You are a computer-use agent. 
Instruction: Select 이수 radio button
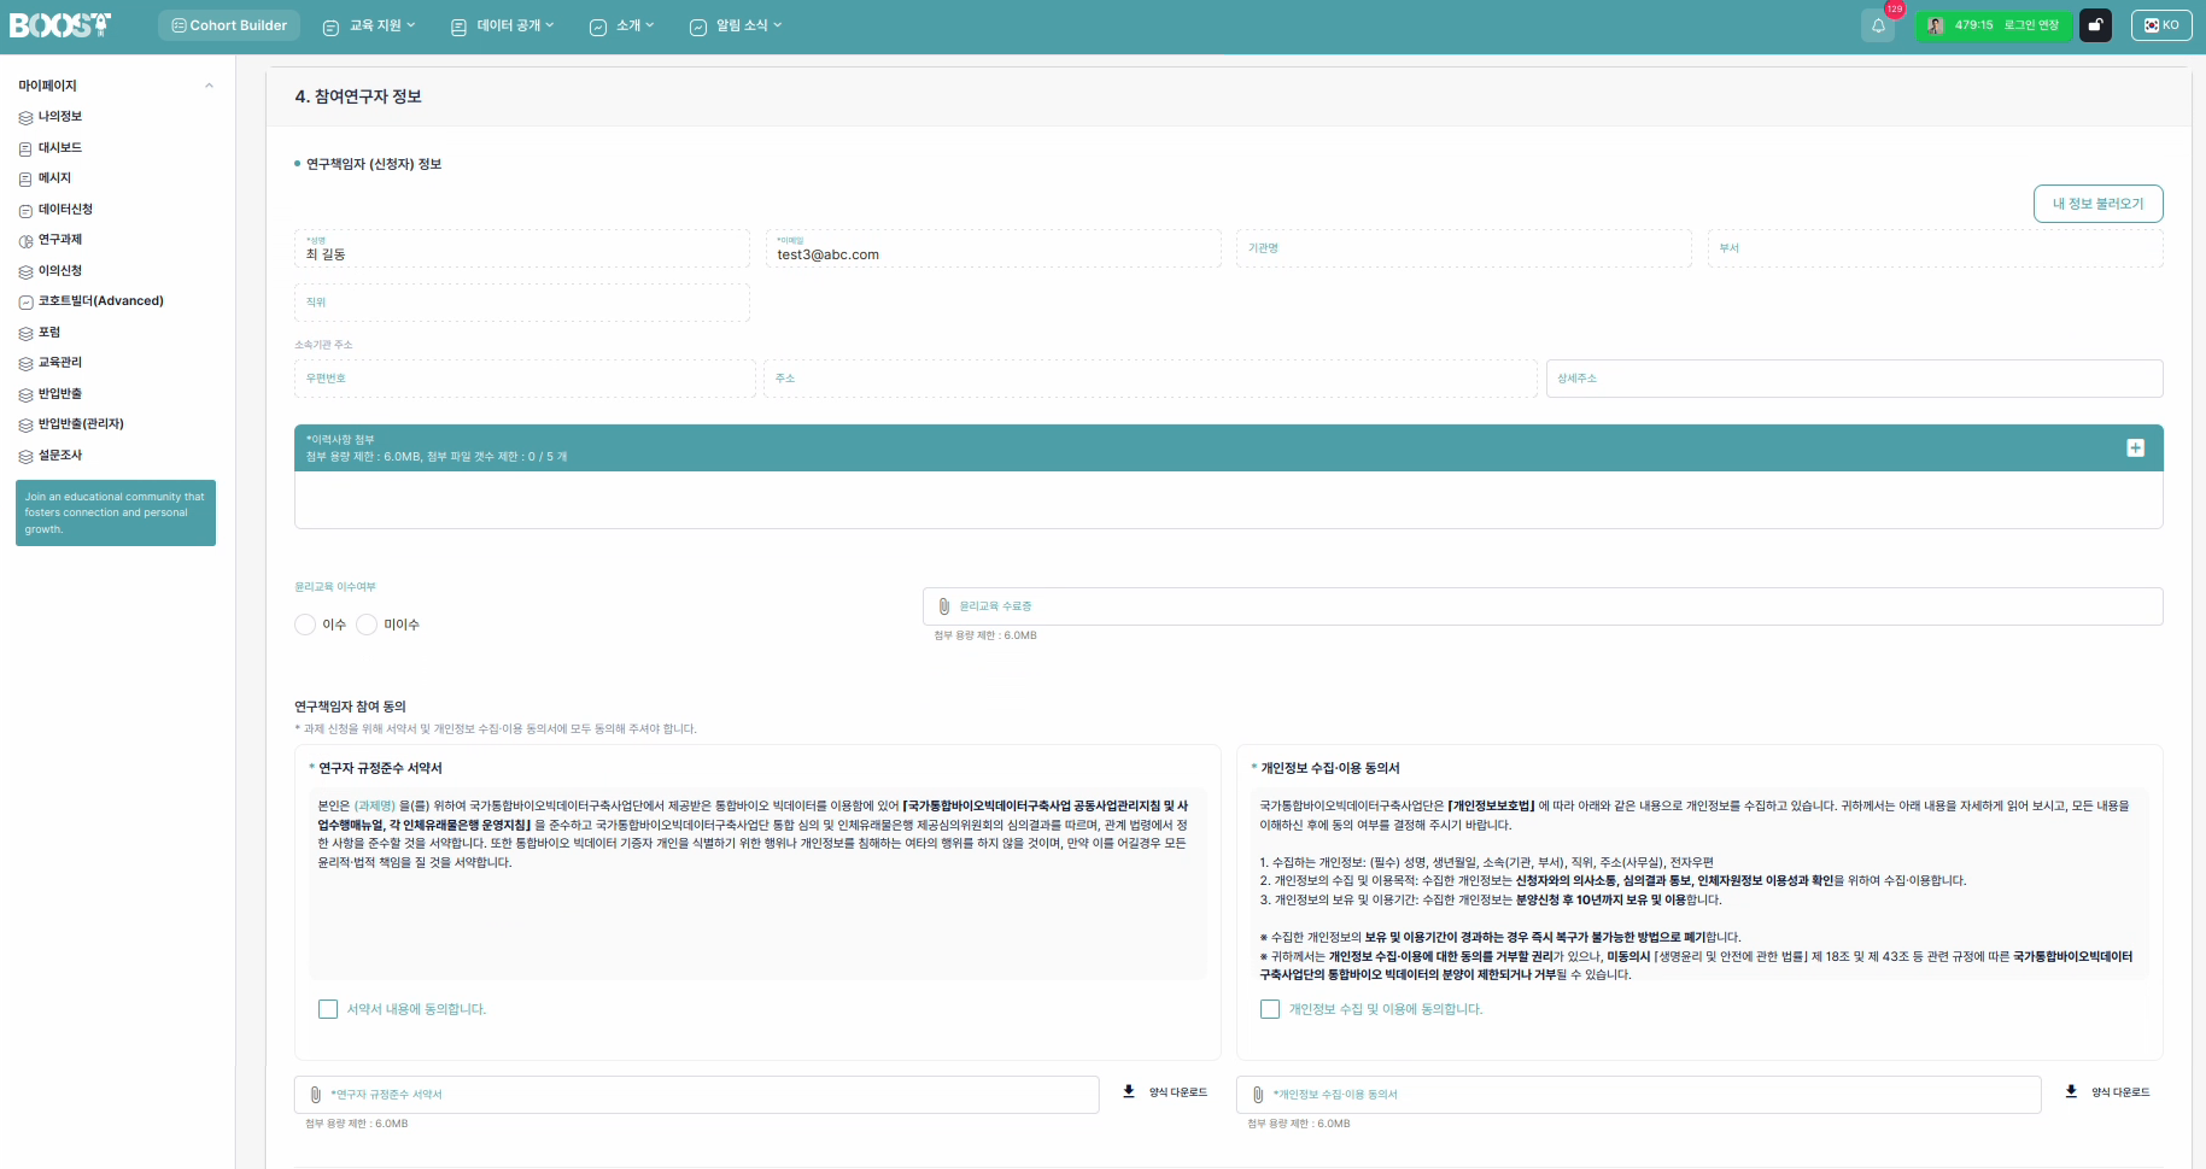pyautogui.click(x=305, y=625)
